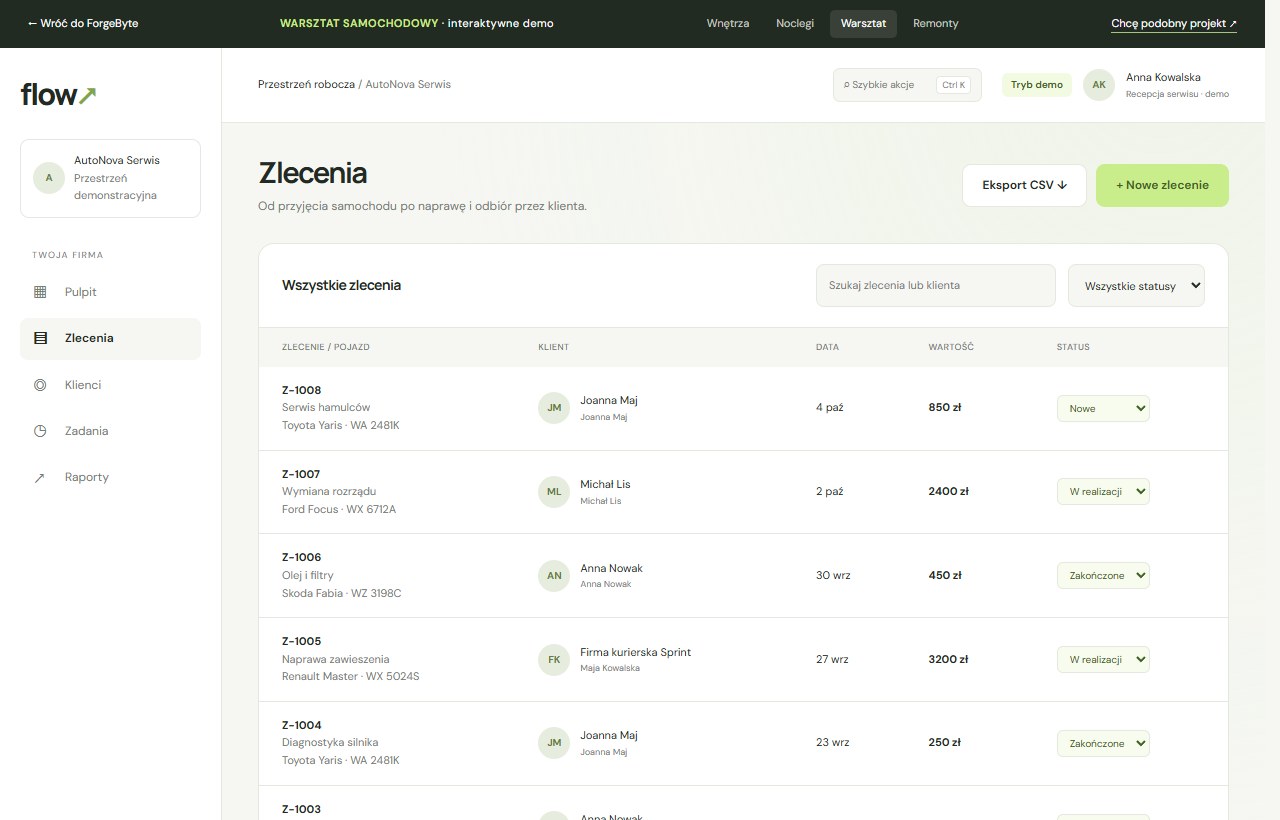Click the Tryb demo badge
Screen dimensions: 1280x820
click(1037, 85)
